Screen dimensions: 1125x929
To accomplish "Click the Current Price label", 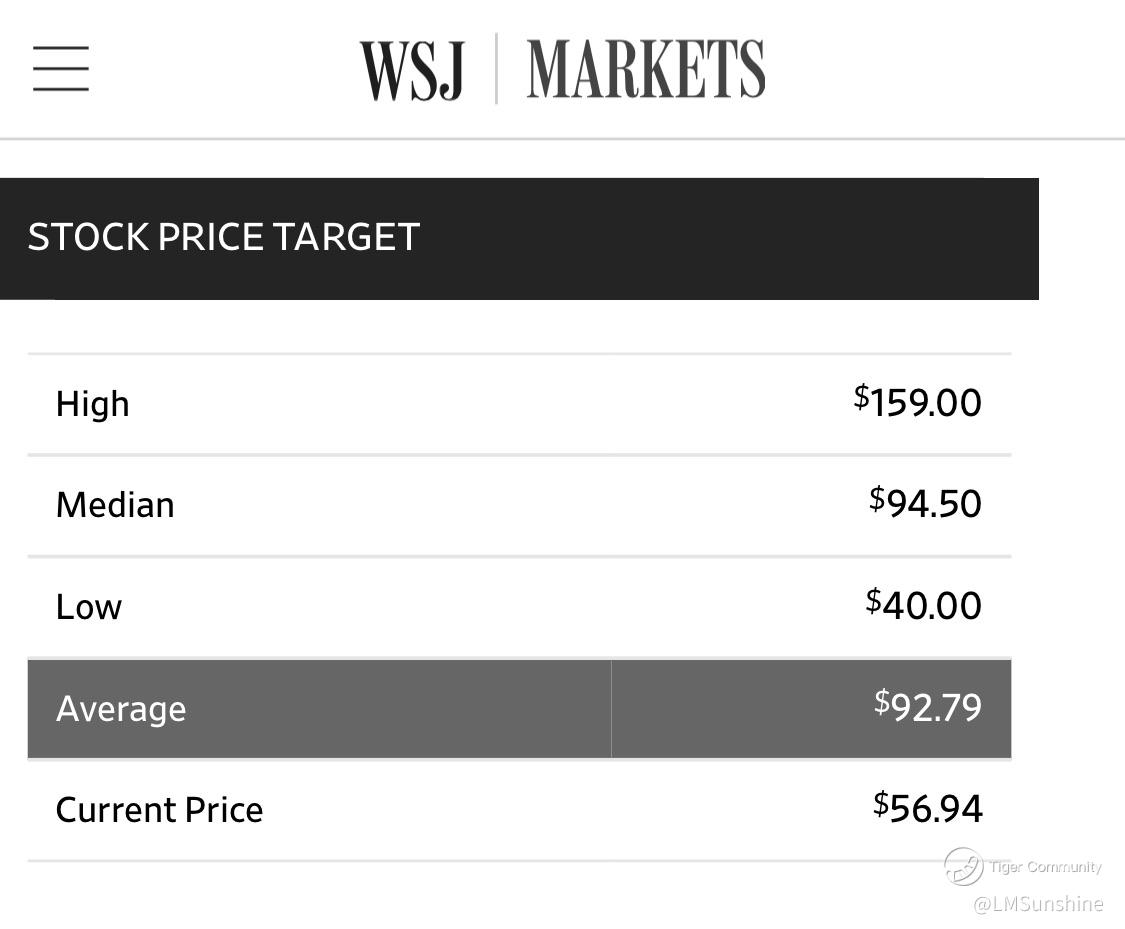I will [x=159, y=810].
